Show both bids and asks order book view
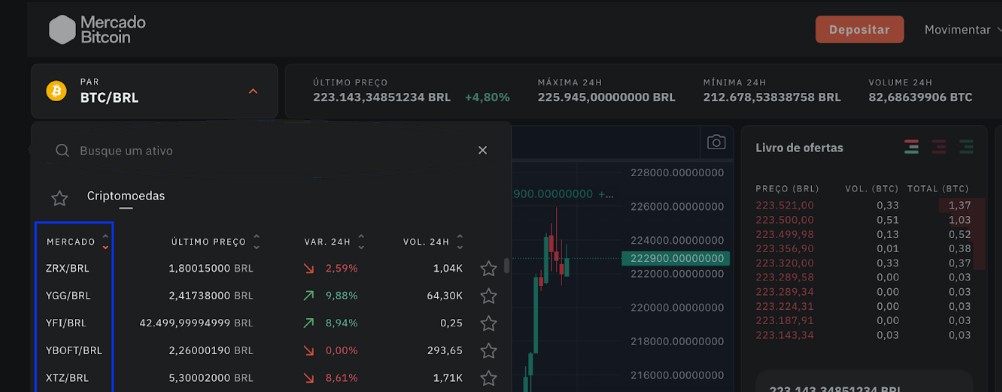 [912, 148]
